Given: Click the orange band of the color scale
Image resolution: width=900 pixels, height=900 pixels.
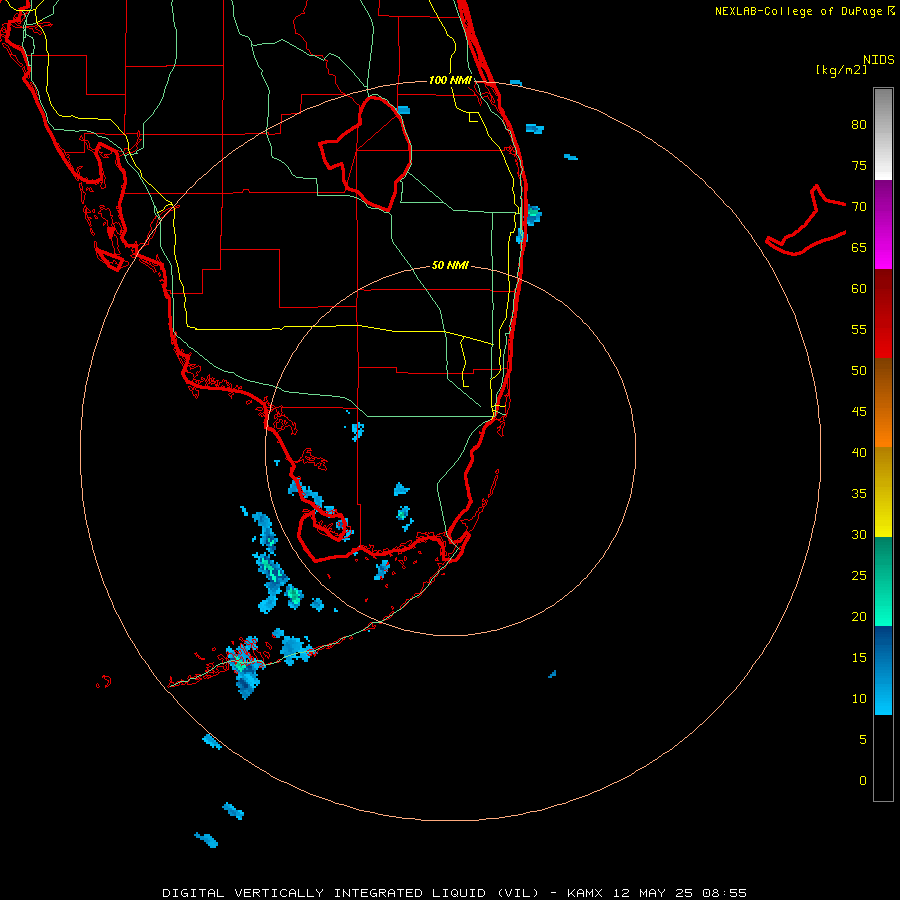Looking at the screenshot, I should (x=883, y=402).
